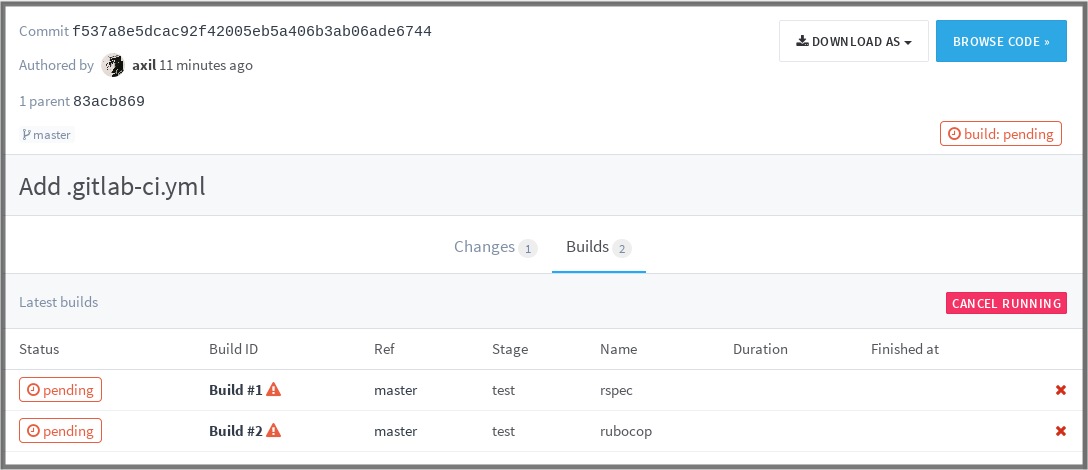1088x470 pixels.
Task: Cancel the rubocop build with red X
Action: point(1061,431)
